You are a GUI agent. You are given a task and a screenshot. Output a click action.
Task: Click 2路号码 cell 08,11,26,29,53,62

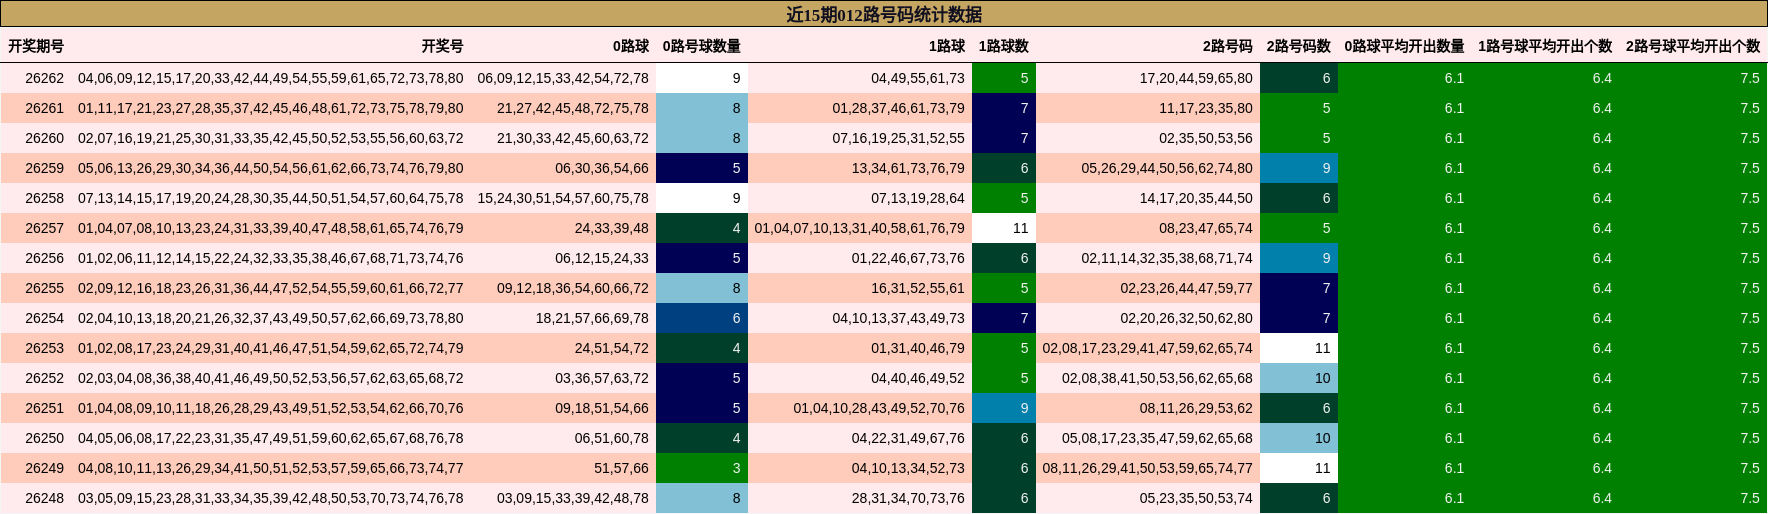pos(1196,408)
